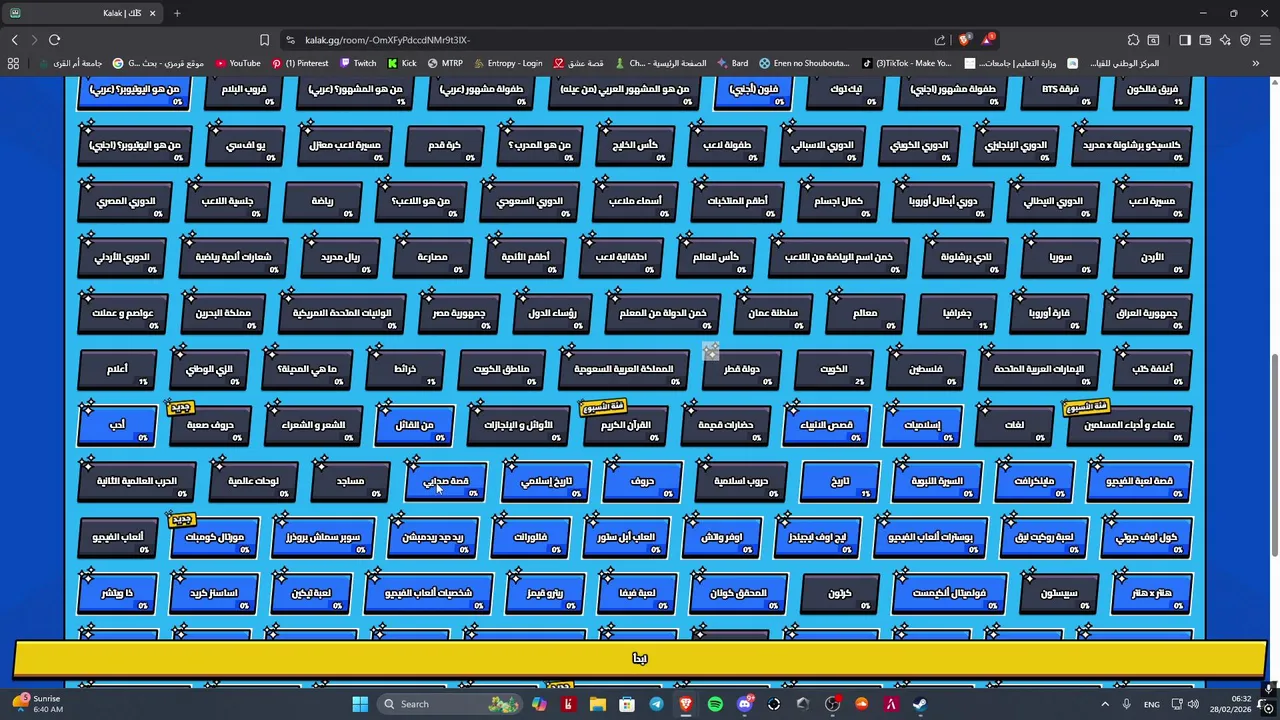Viewport: 1280px width, 720px height.
Task: Open Microsoft Store from the taskbar
Action: (x=626, y=704)
